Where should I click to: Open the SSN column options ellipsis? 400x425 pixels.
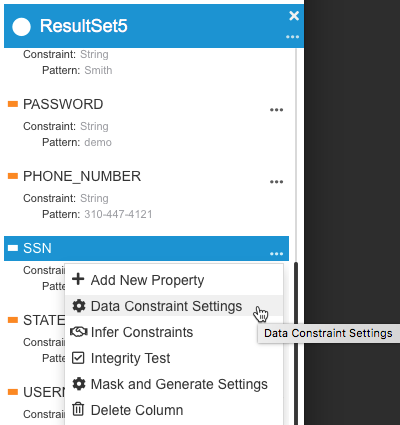pos(276,254)
